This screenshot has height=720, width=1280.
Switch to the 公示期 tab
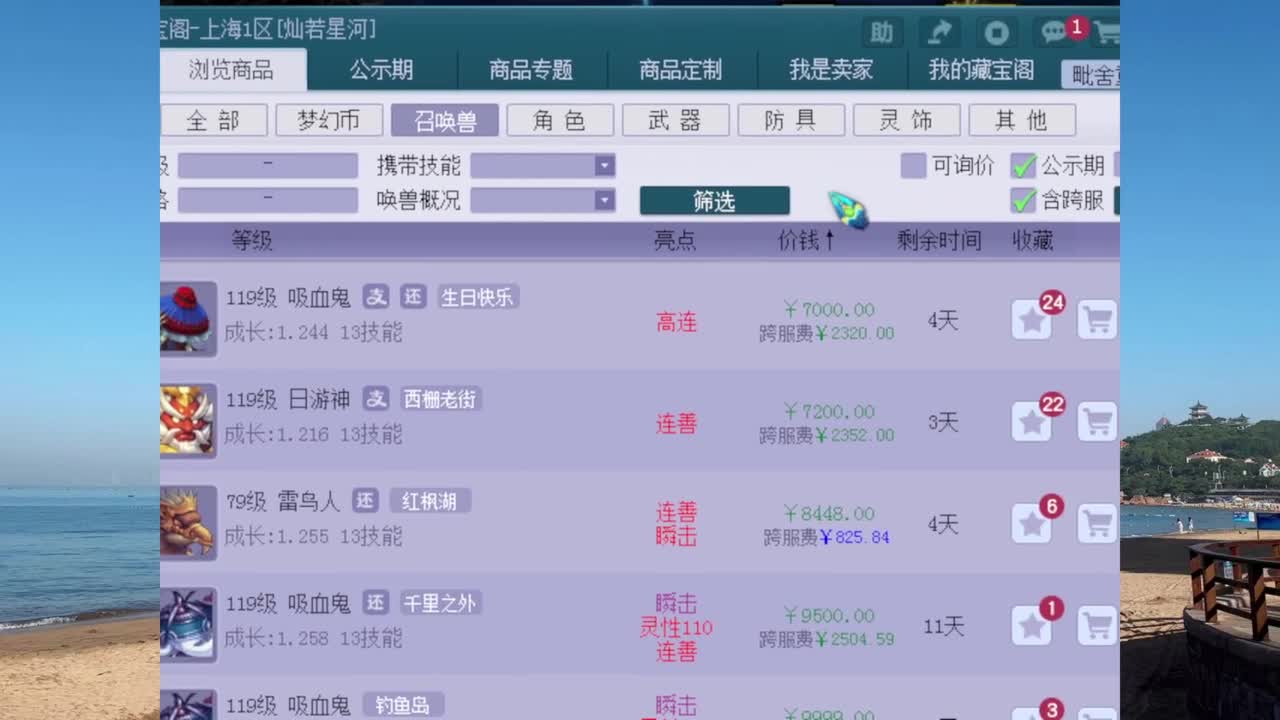coord(381,70)
